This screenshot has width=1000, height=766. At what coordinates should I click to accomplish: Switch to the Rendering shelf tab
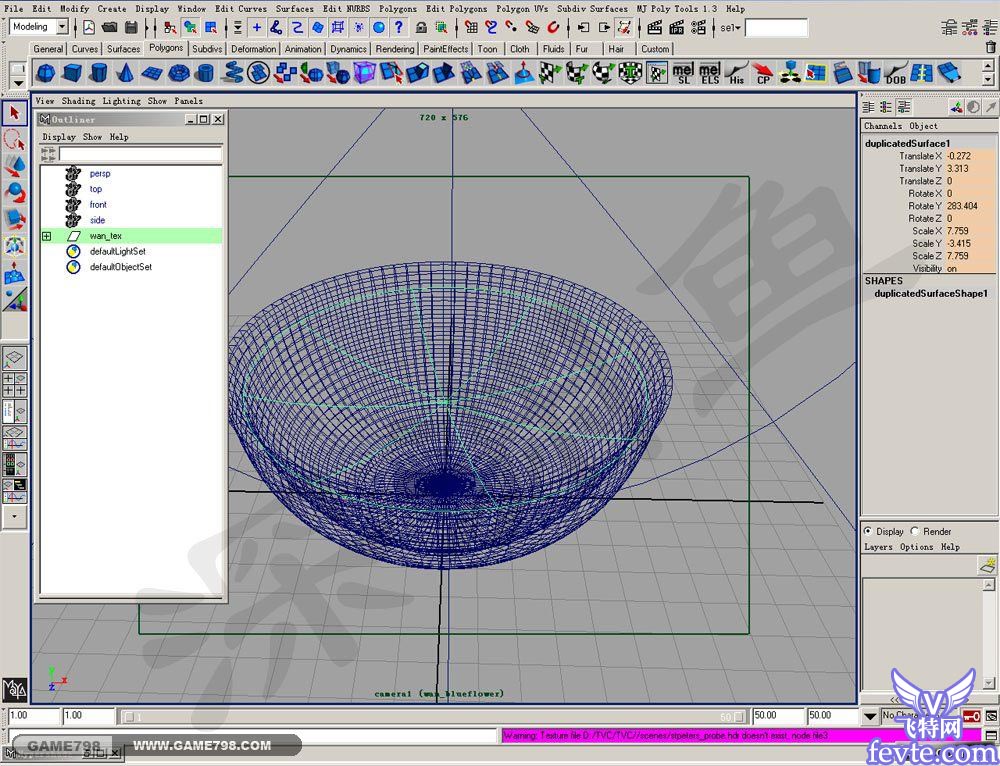394,48
